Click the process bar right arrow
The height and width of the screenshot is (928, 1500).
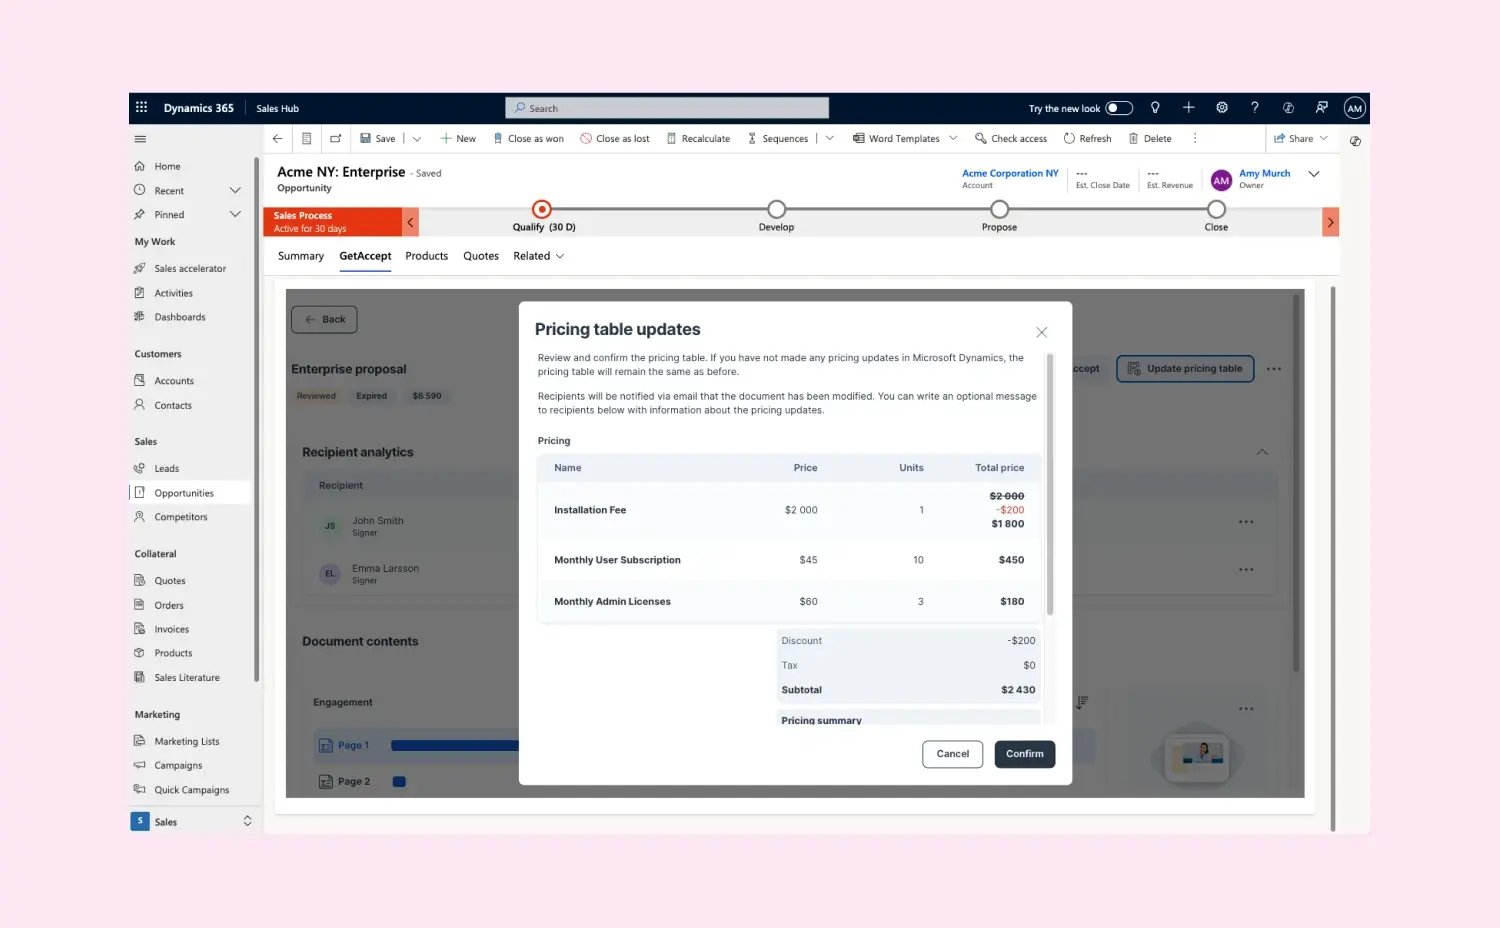[1330, 222]
